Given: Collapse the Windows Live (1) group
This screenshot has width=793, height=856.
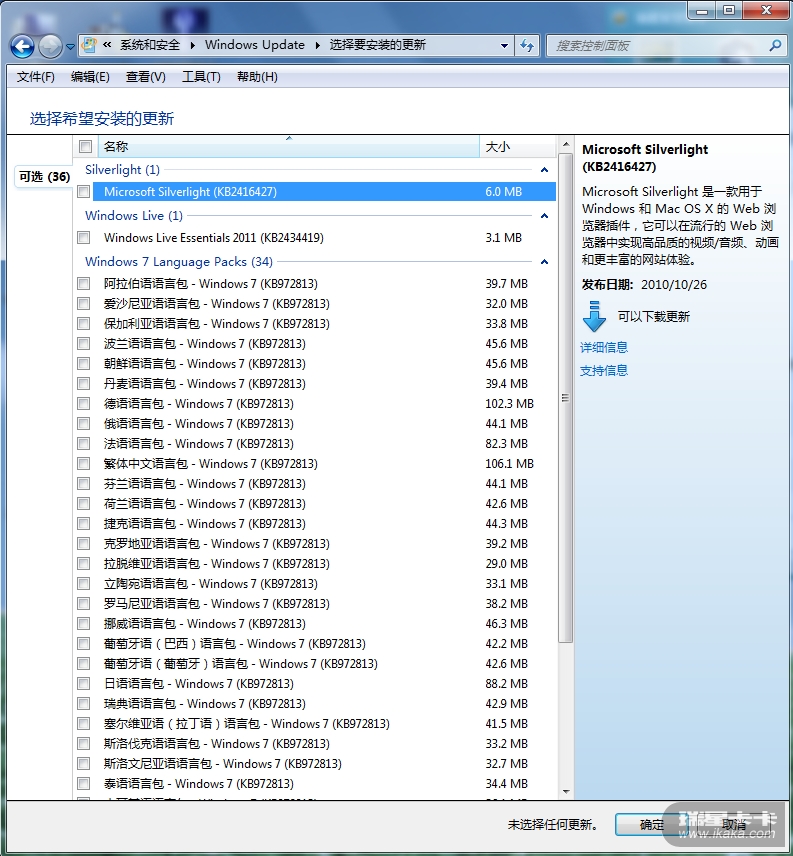Looking at the screenshot, I should pos(544,216).
